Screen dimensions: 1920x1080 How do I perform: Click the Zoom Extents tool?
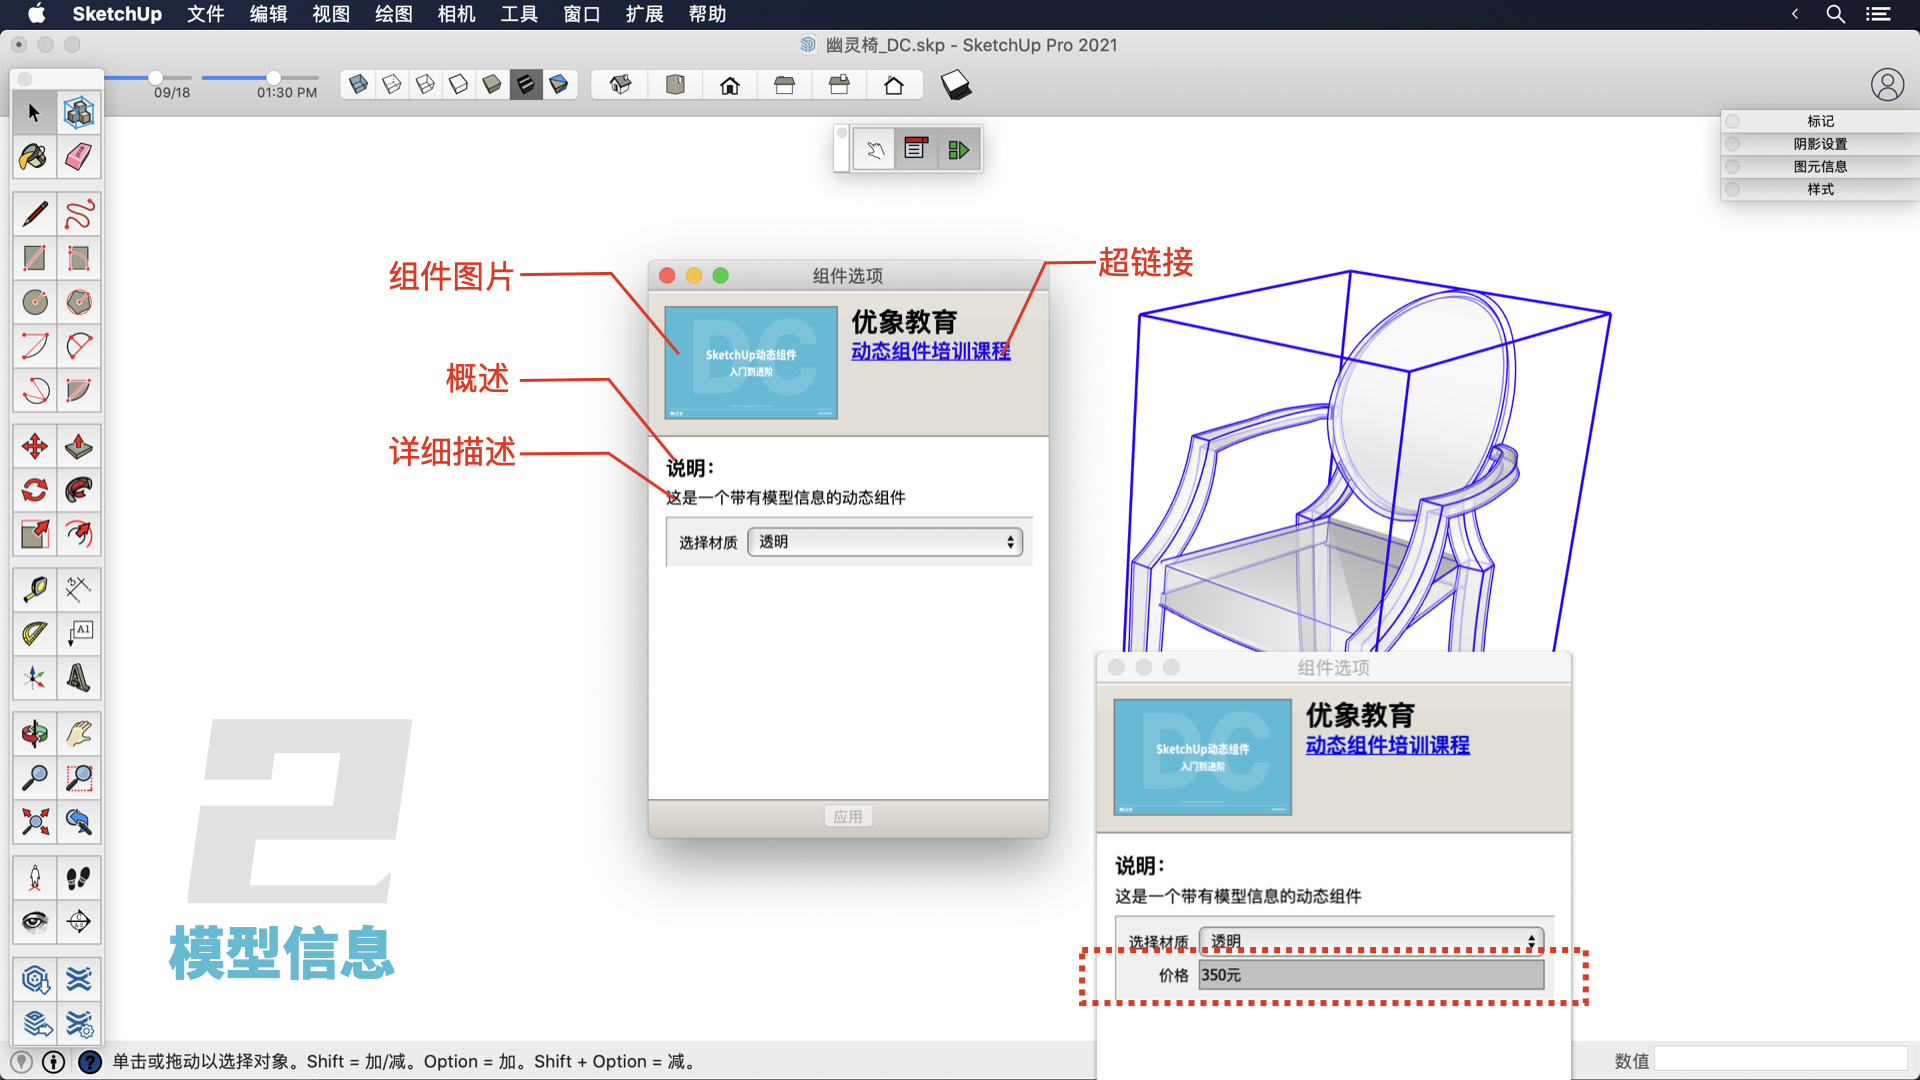point(34,822)
